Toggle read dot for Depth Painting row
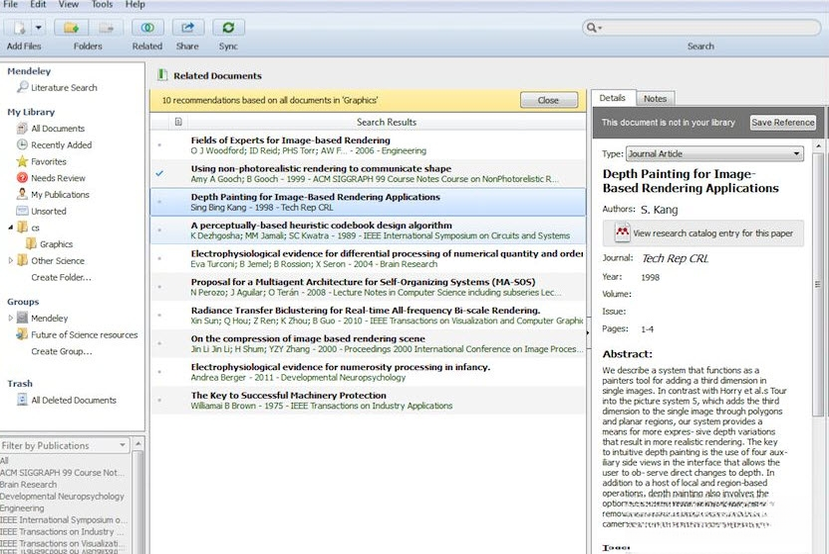 tap(160, 201)
